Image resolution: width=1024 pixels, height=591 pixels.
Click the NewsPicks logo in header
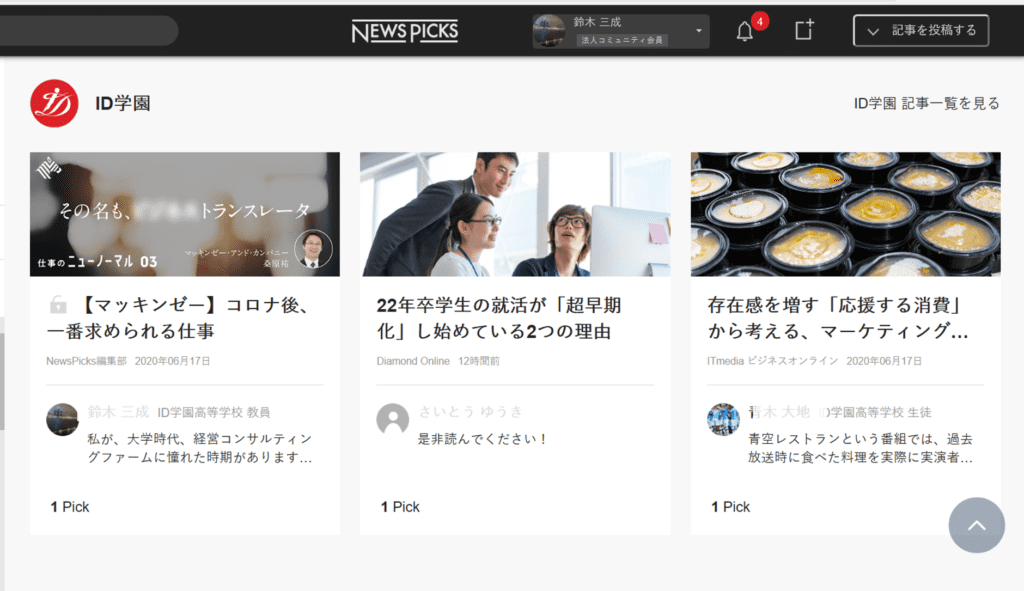coord(404,31)
